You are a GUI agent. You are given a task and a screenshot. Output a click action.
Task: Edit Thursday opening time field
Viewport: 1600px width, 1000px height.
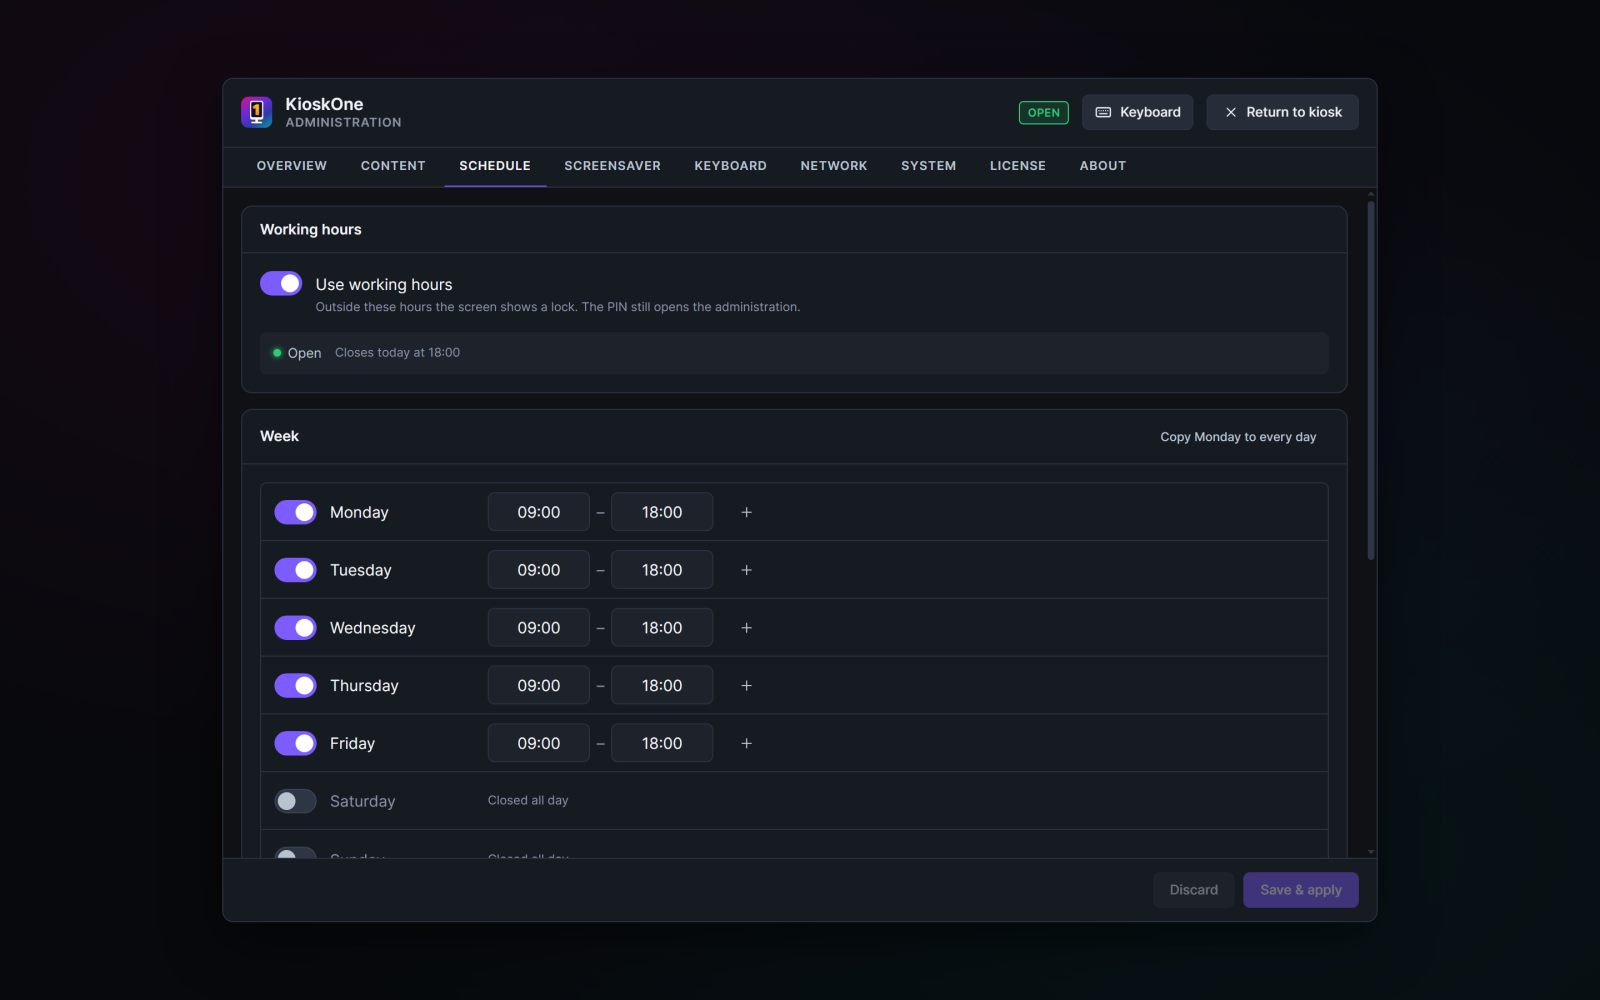539,686
